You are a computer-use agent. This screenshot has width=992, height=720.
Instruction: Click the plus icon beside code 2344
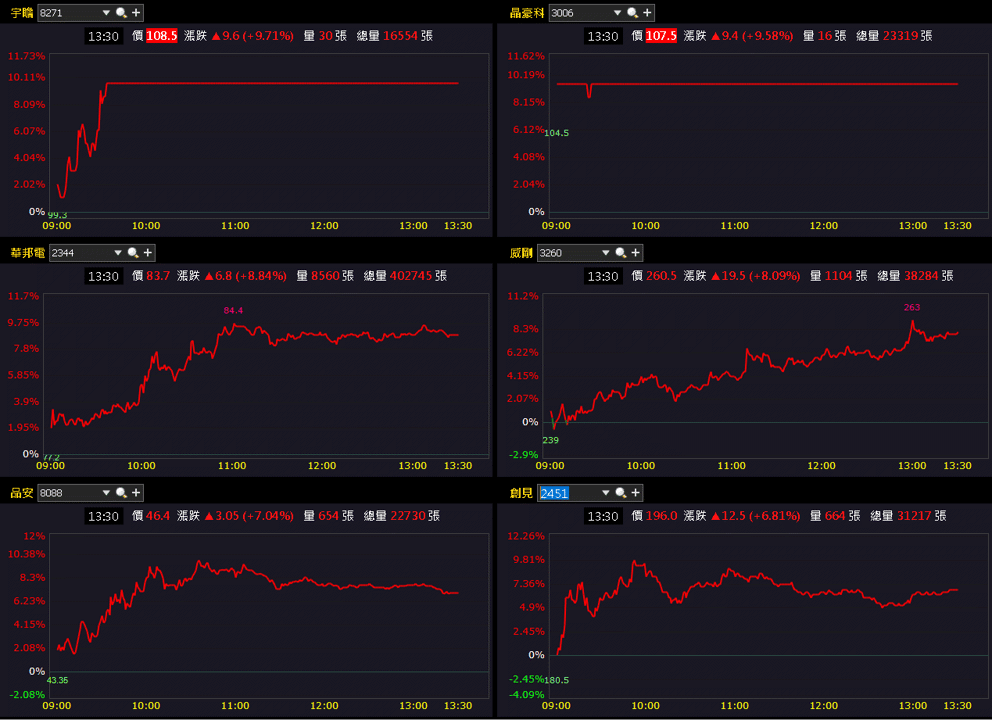[147, 252]
